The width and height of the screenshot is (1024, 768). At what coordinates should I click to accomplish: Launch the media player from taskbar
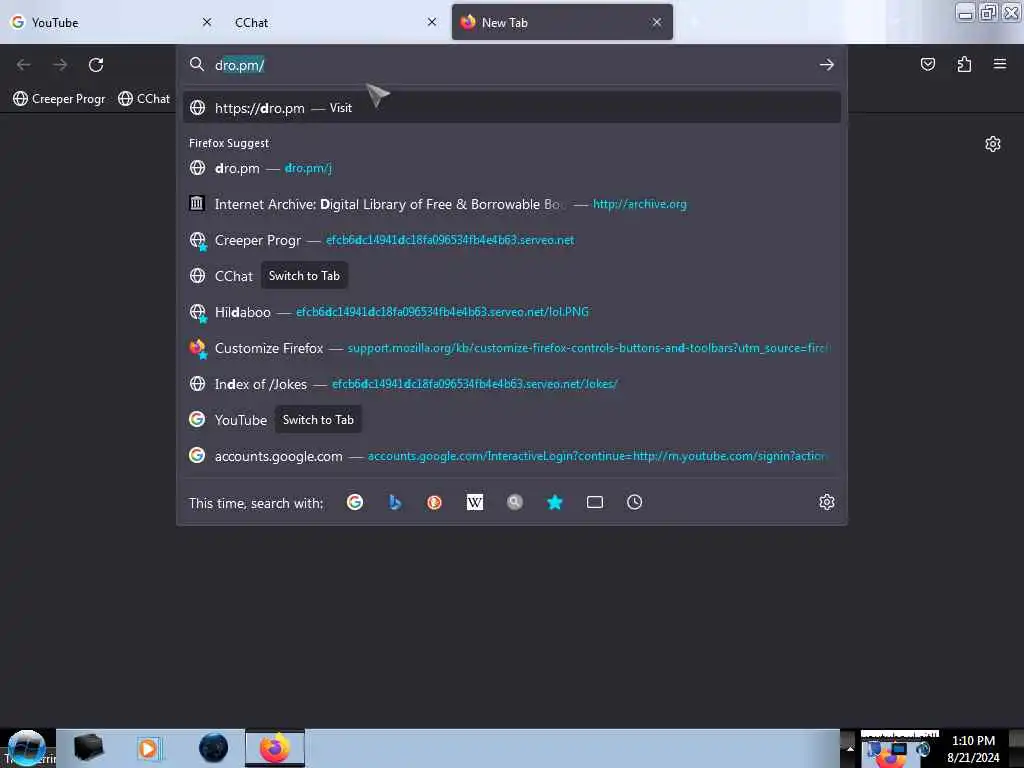click(x=148, y=748)
